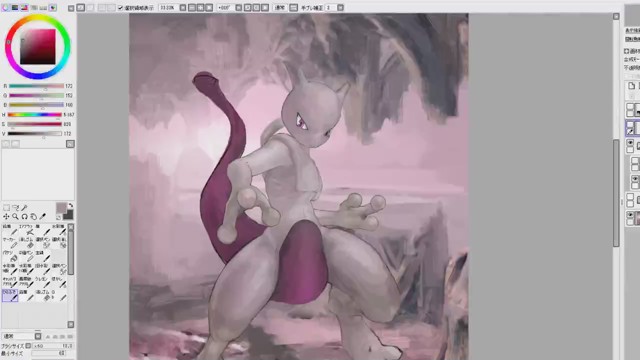Choose the ぼかし blur tool
Screen dimensions: 640x360
pyautogui.click(x=59, y=282)
